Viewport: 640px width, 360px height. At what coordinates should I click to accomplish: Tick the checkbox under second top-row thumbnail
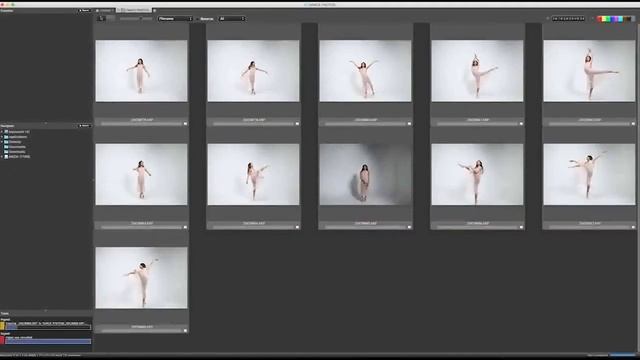pos(297,124)
